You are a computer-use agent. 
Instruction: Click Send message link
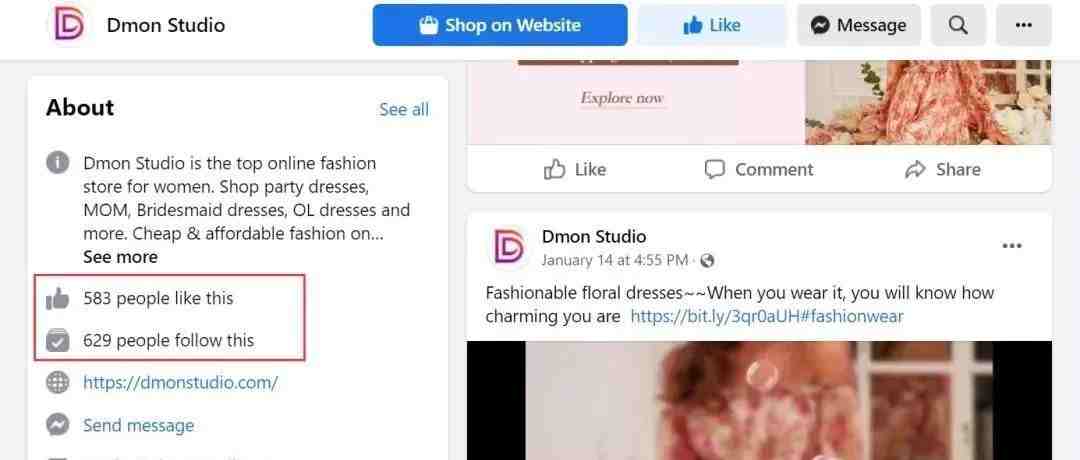(x=138, y=426)
